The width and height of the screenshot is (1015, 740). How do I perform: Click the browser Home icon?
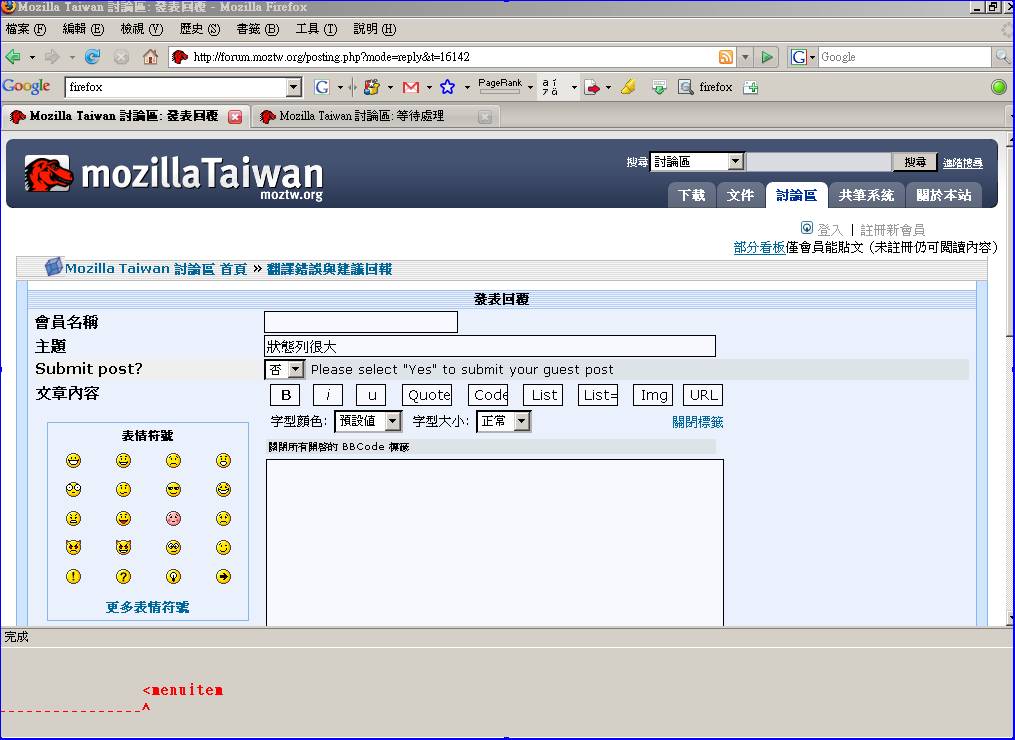(150, 57)
